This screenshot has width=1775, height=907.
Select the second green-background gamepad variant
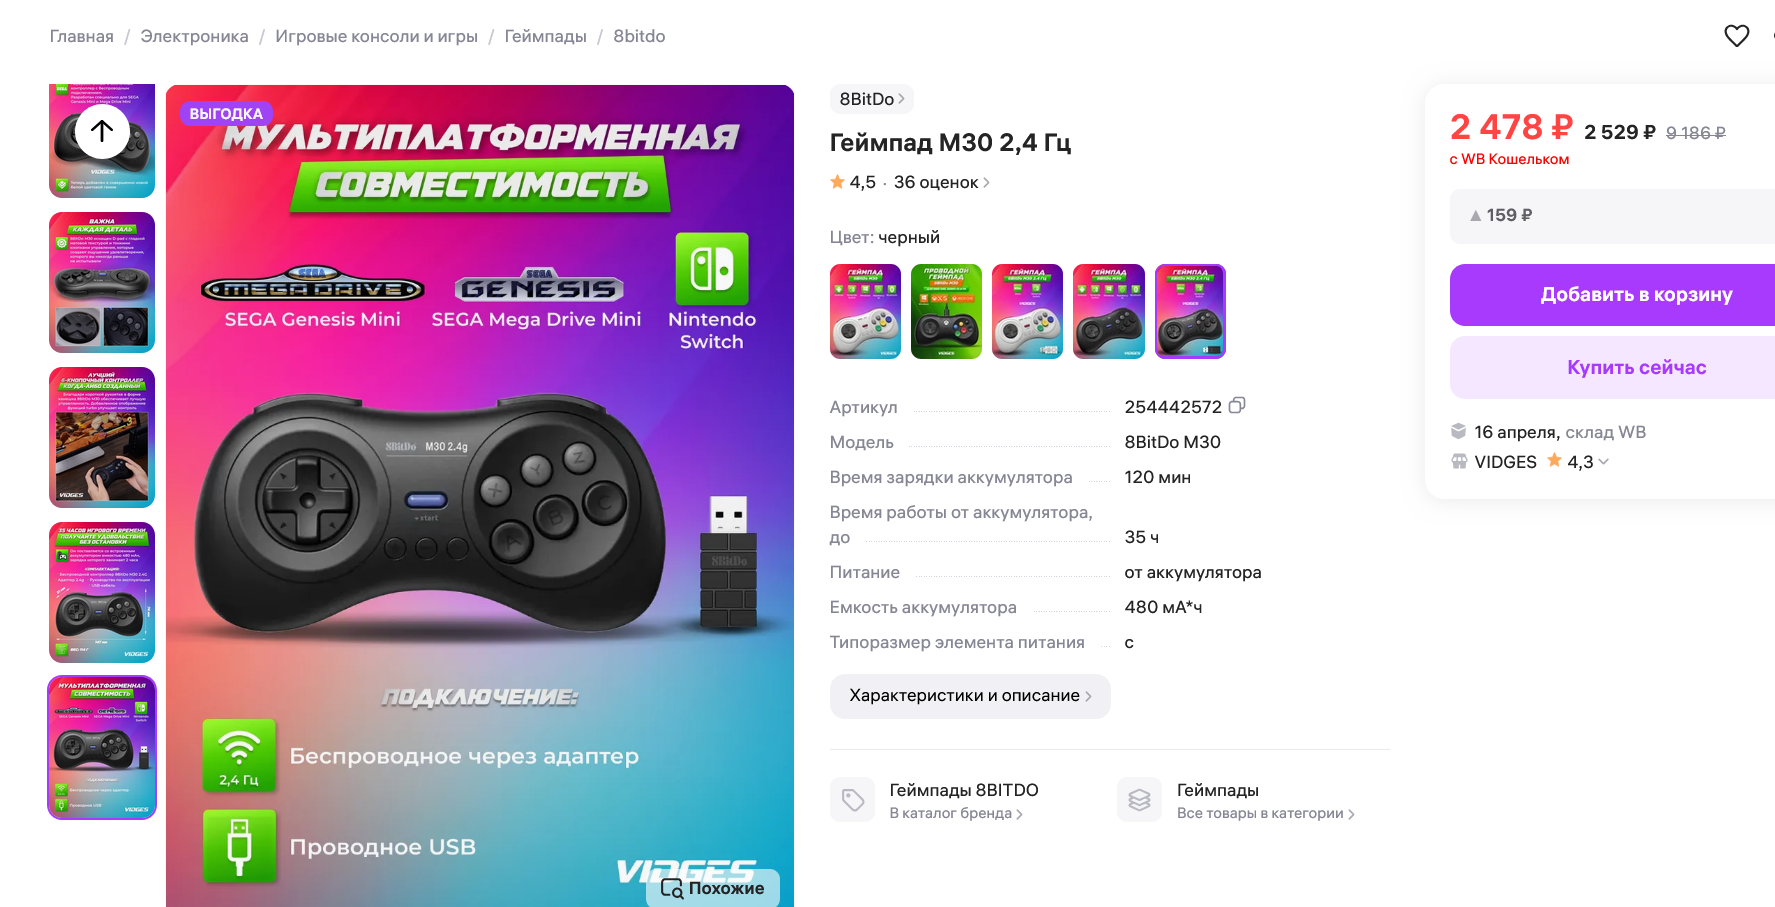pos(946,311)
